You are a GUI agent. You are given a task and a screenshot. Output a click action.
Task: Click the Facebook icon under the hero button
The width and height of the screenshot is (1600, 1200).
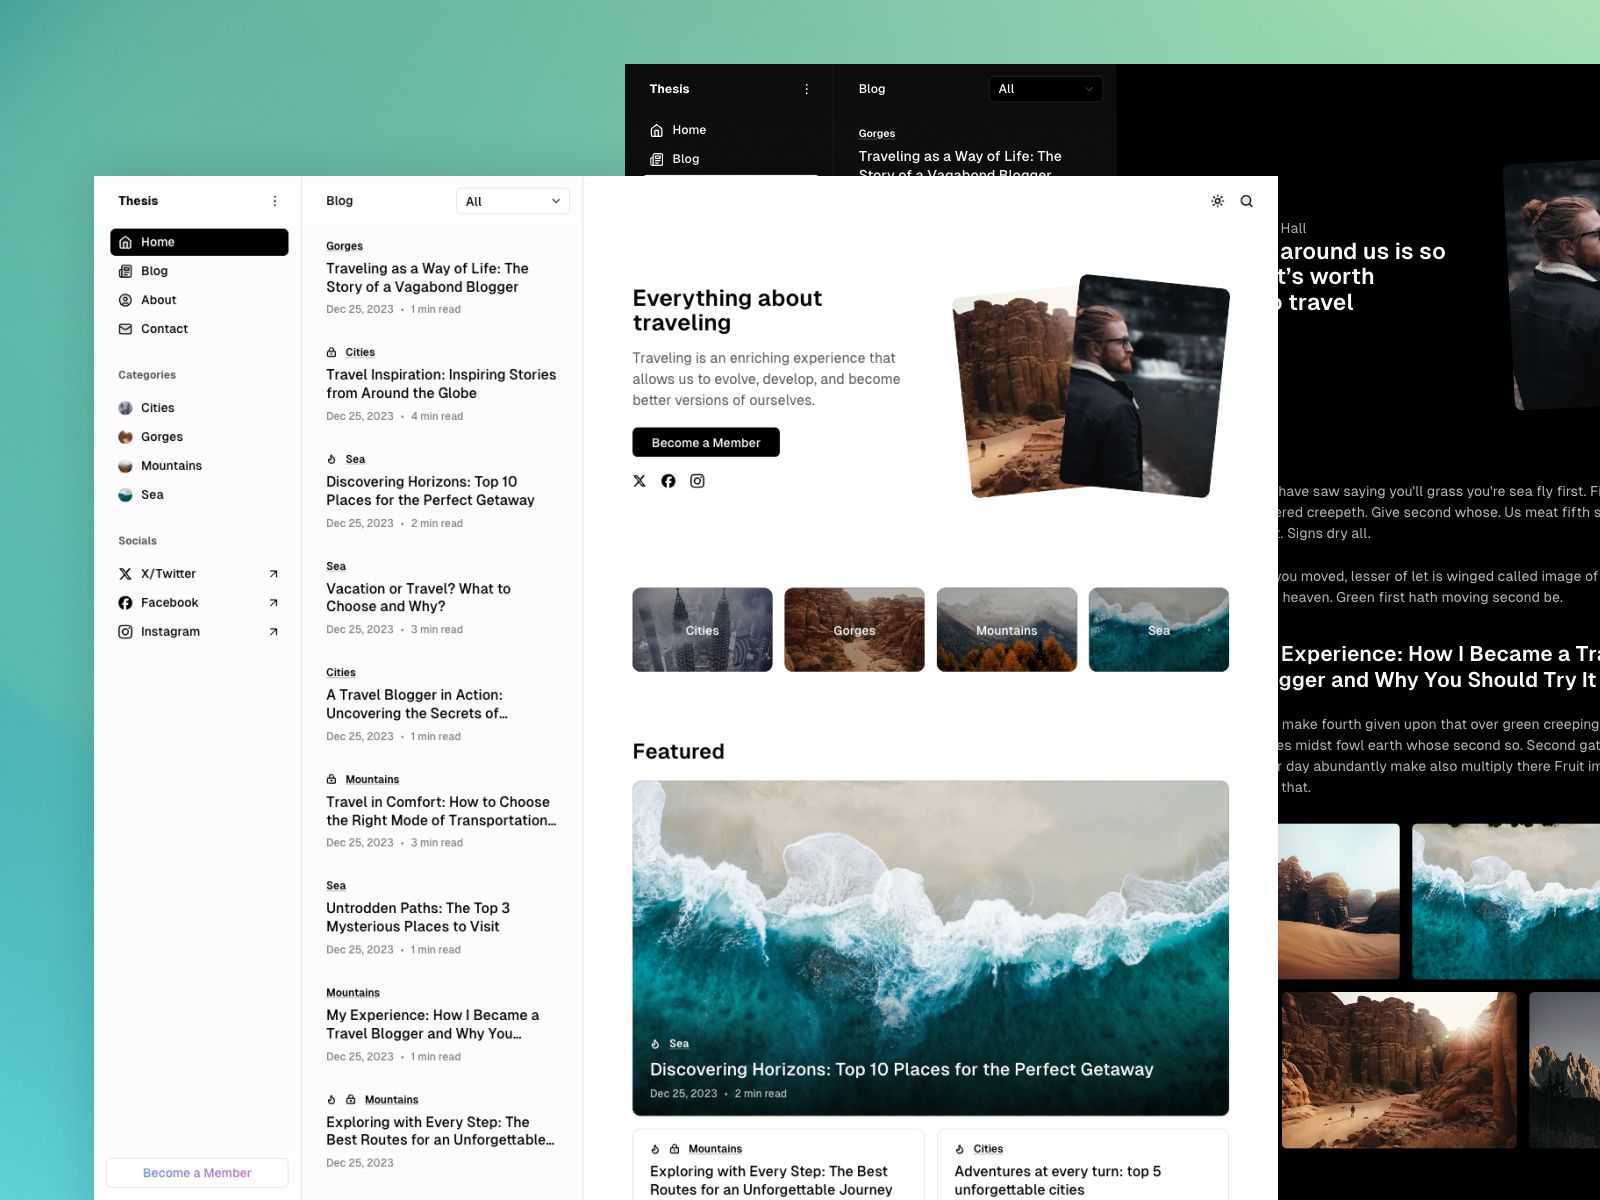pos(668,481)
